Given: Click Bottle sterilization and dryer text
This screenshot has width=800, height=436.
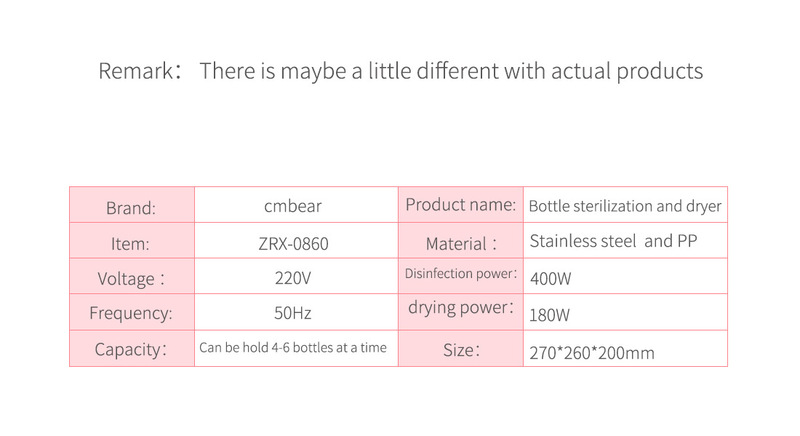Looking at the screenshot, I should [625, 207].
